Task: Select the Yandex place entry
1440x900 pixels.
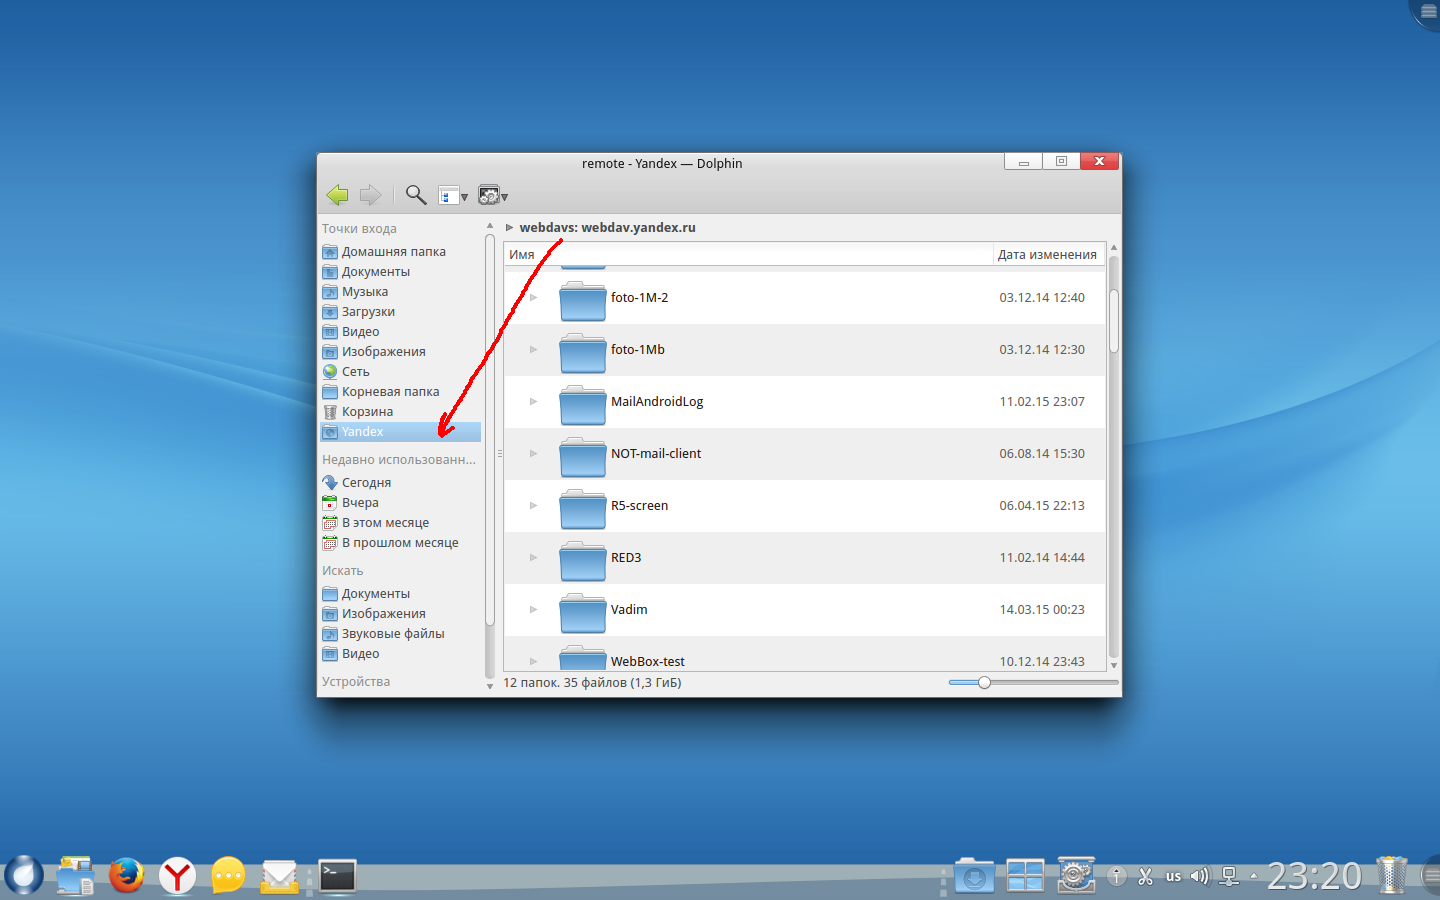Action: (400, 432)
